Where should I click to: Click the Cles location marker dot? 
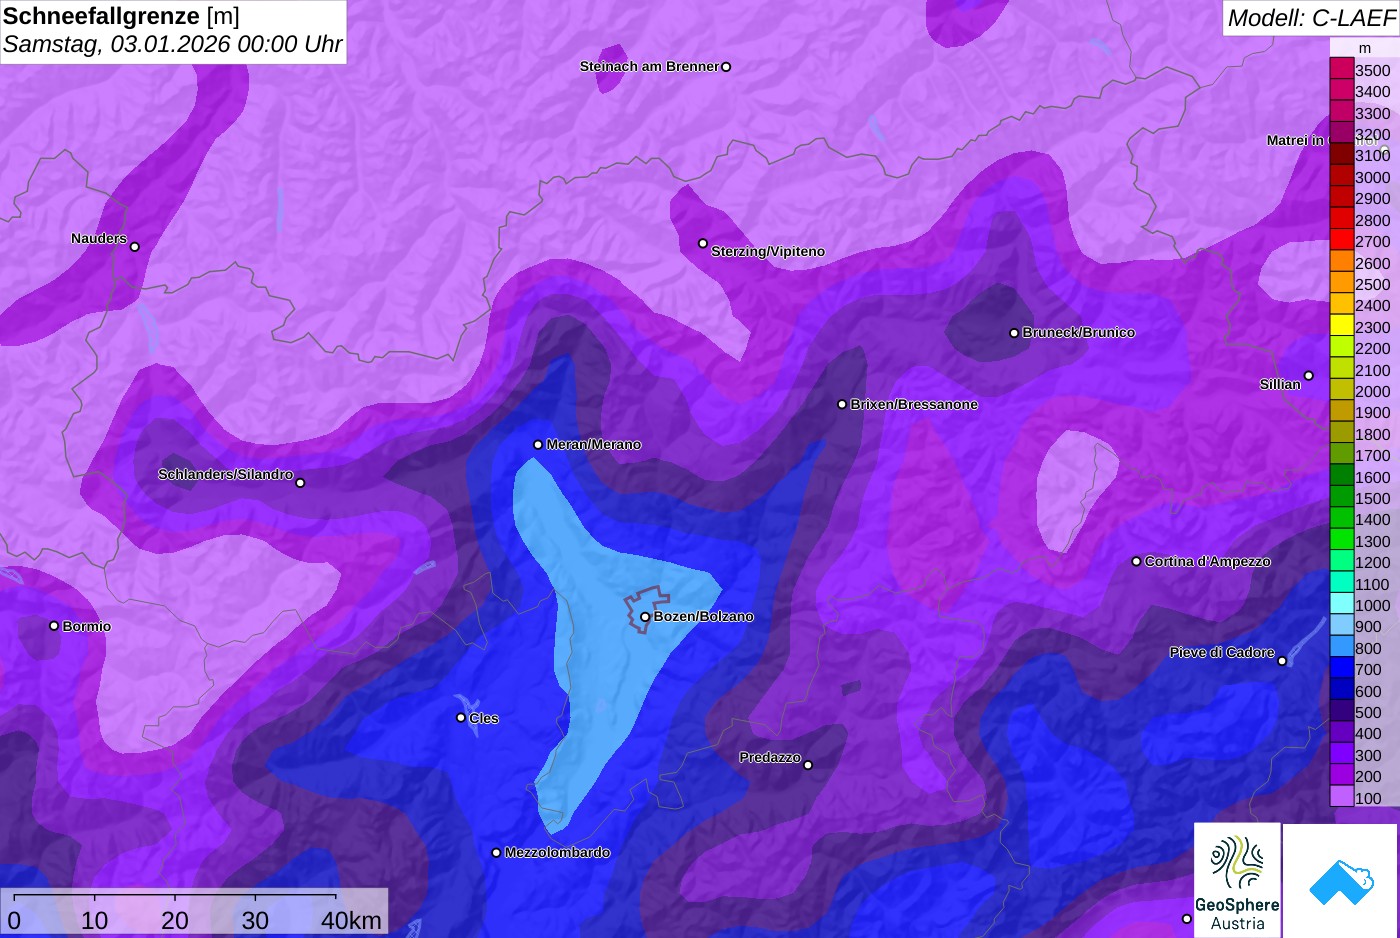tap(461, 717)
